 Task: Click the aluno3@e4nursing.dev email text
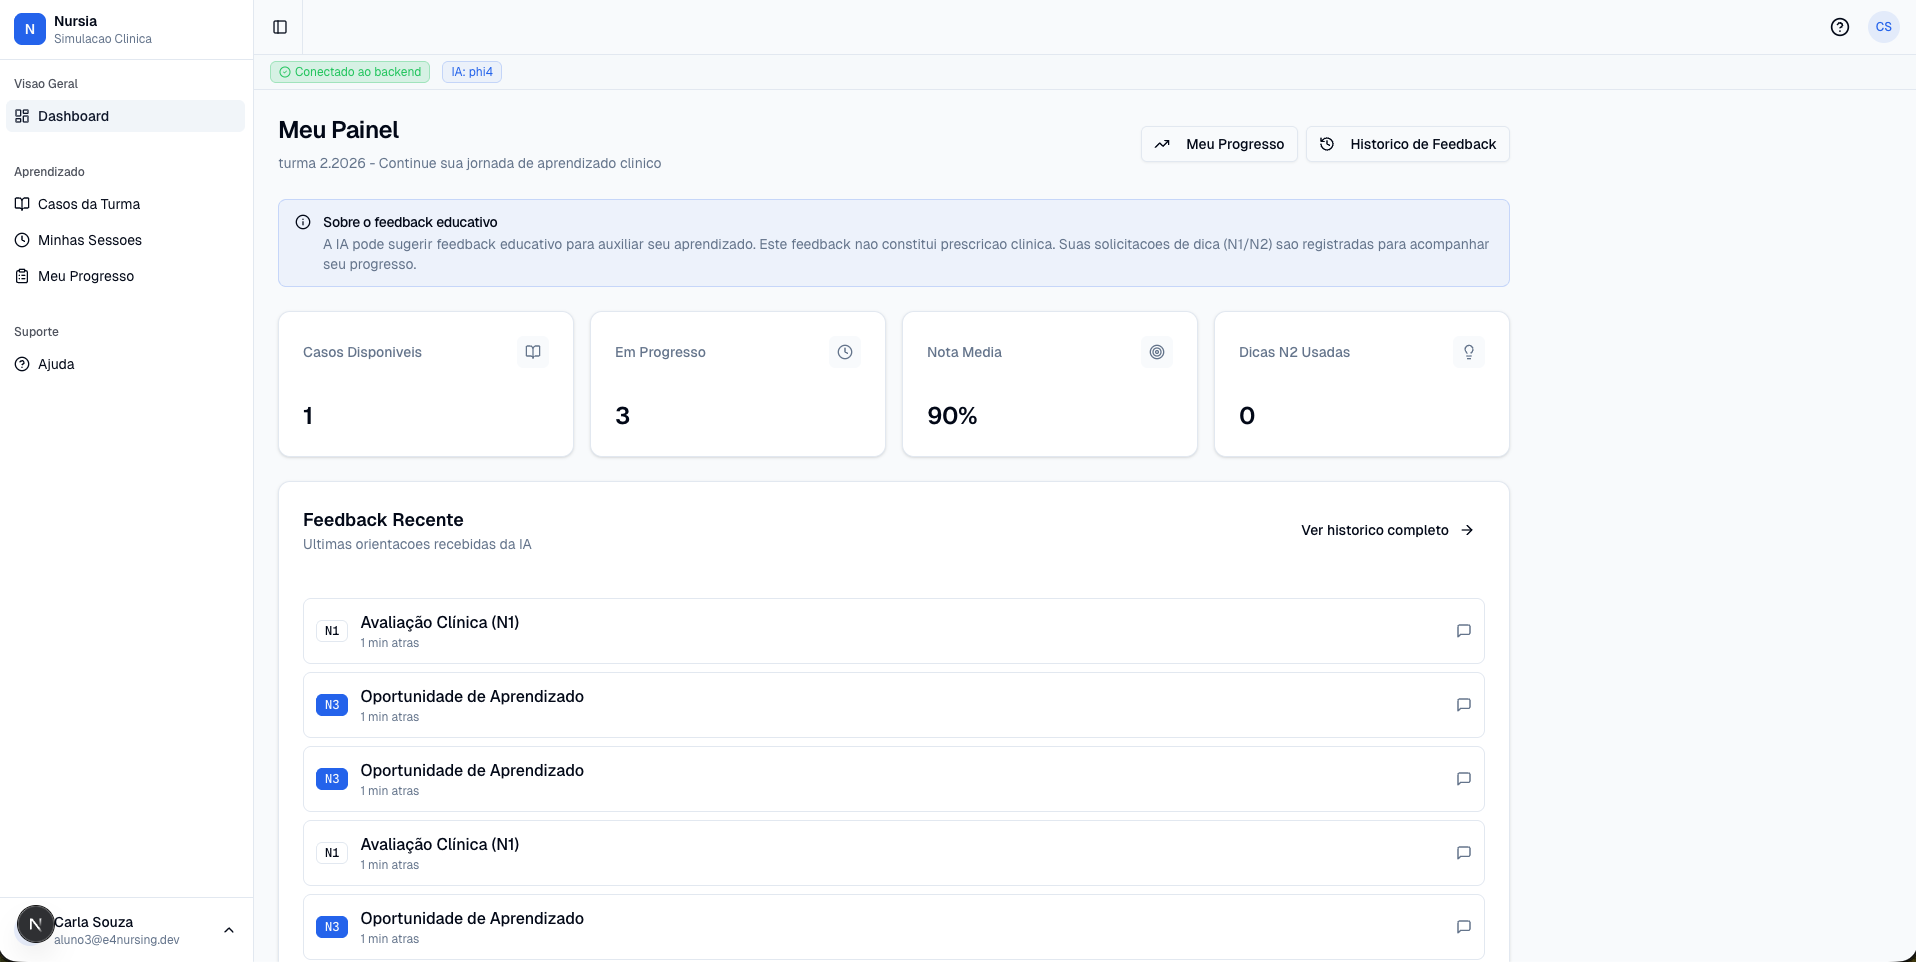point(117,940)
